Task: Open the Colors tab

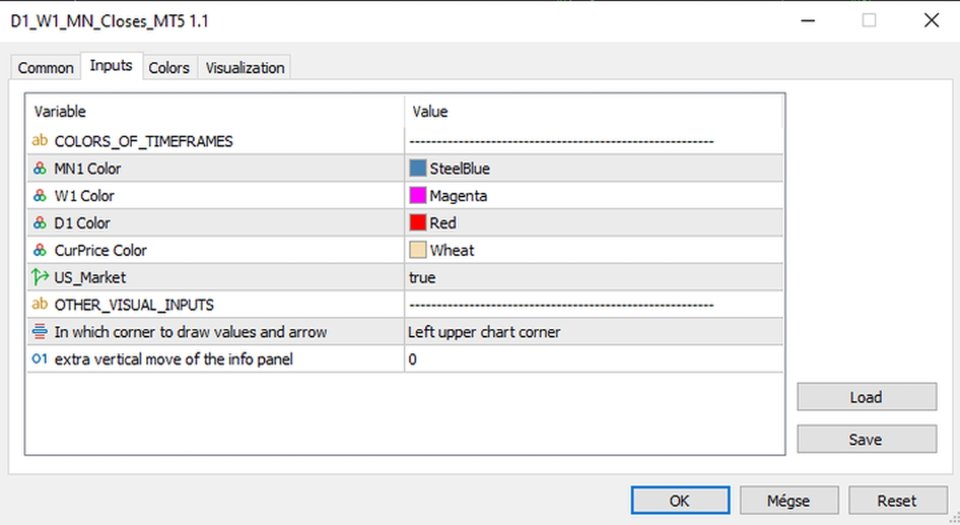Action: 170,67
